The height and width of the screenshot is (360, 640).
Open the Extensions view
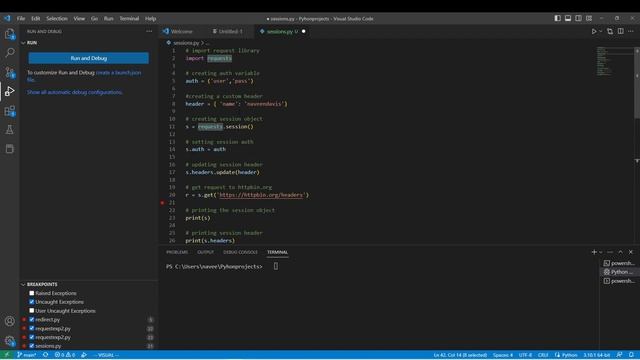pos(9,111)
